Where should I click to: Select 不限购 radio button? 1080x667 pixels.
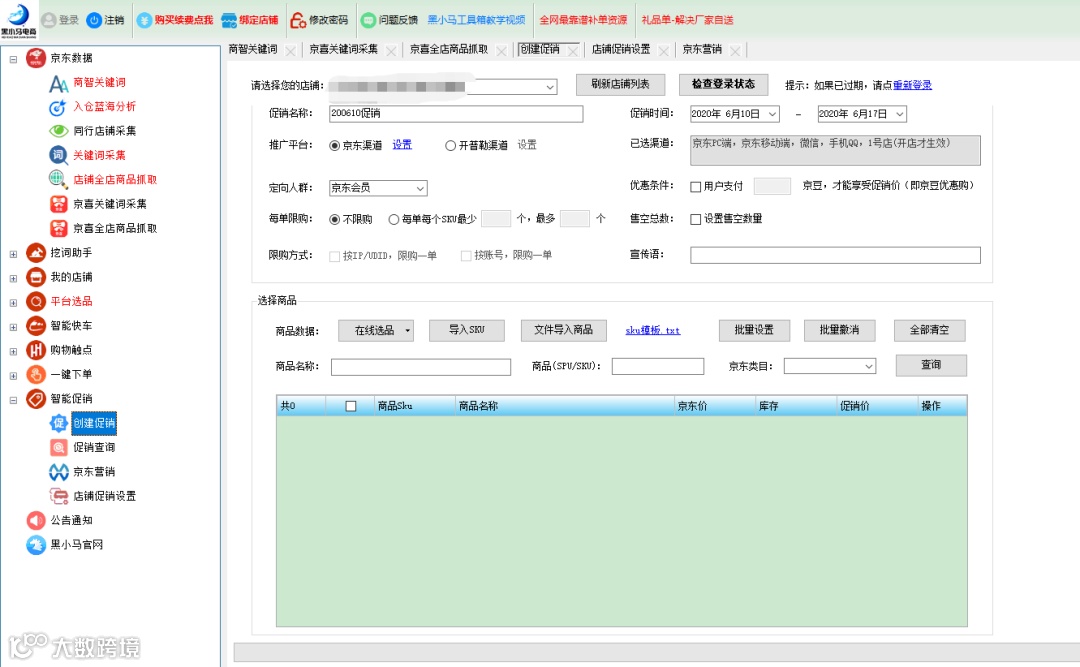(335, 219)
